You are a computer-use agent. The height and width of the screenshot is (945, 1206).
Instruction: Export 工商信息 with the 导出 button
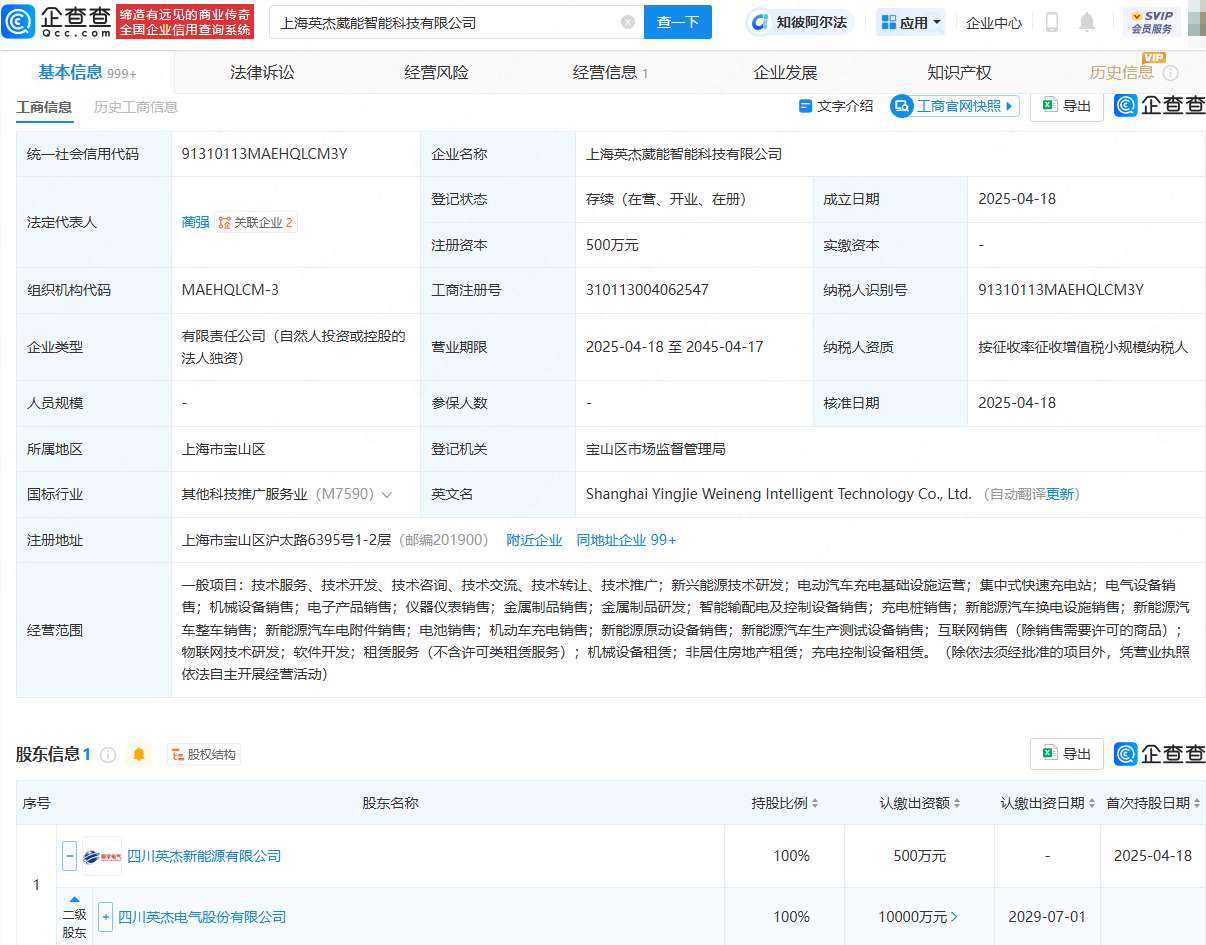[x=1066, y=106]
